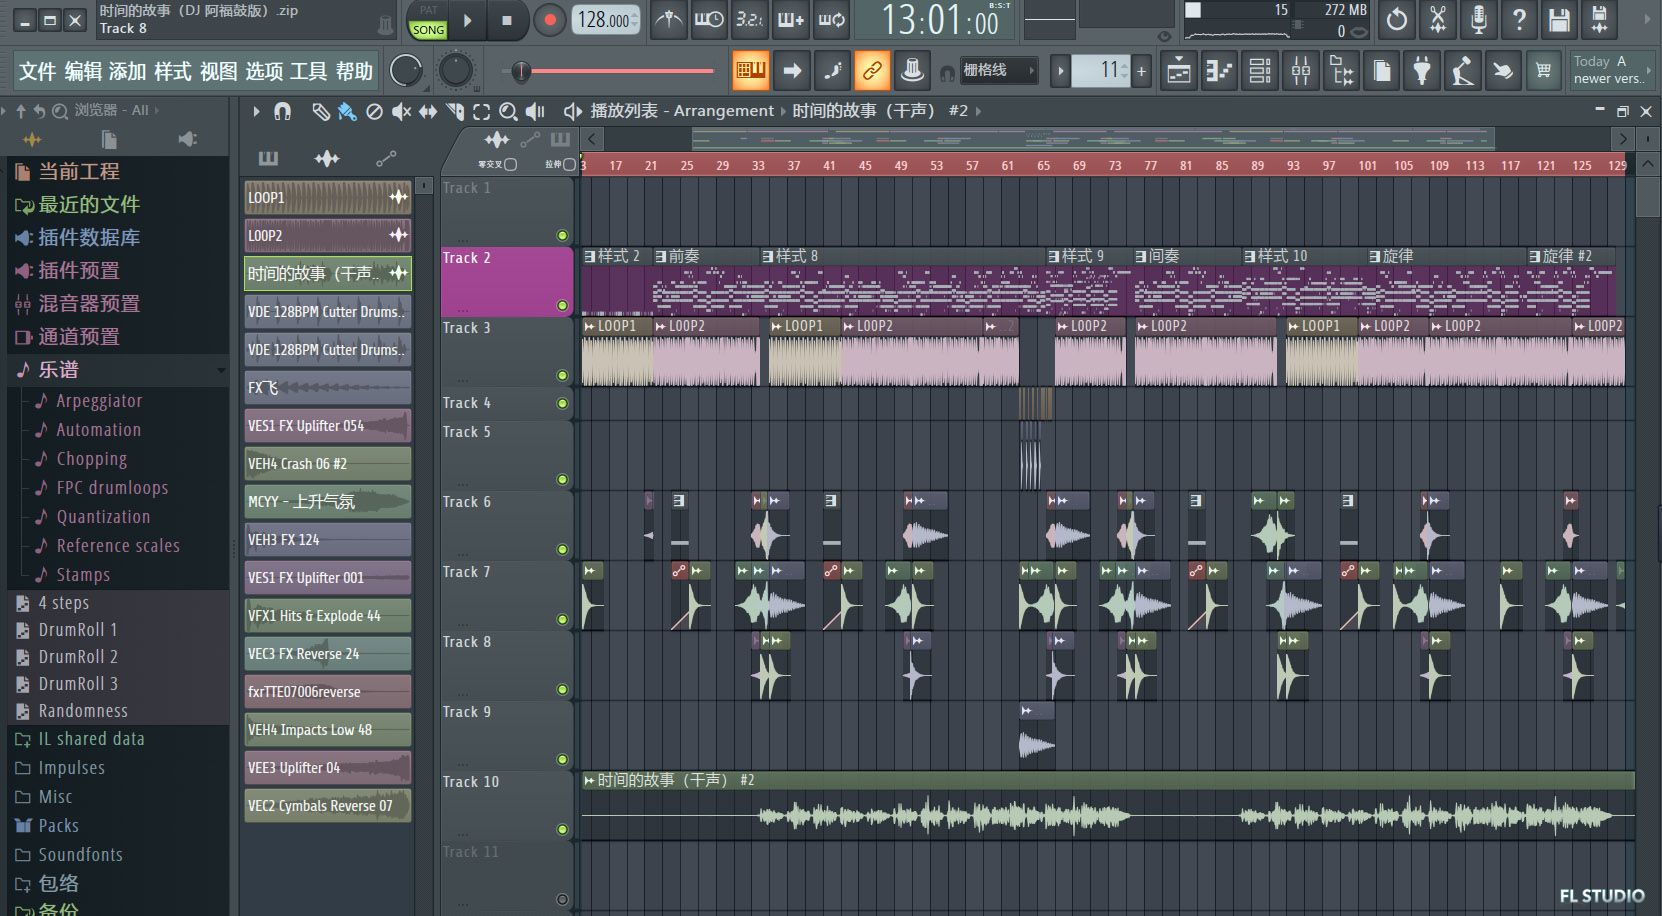Expand the hint panel arrow beside Today
Viewport: 1662px width, 916px height.
(x=1649, y=70)
